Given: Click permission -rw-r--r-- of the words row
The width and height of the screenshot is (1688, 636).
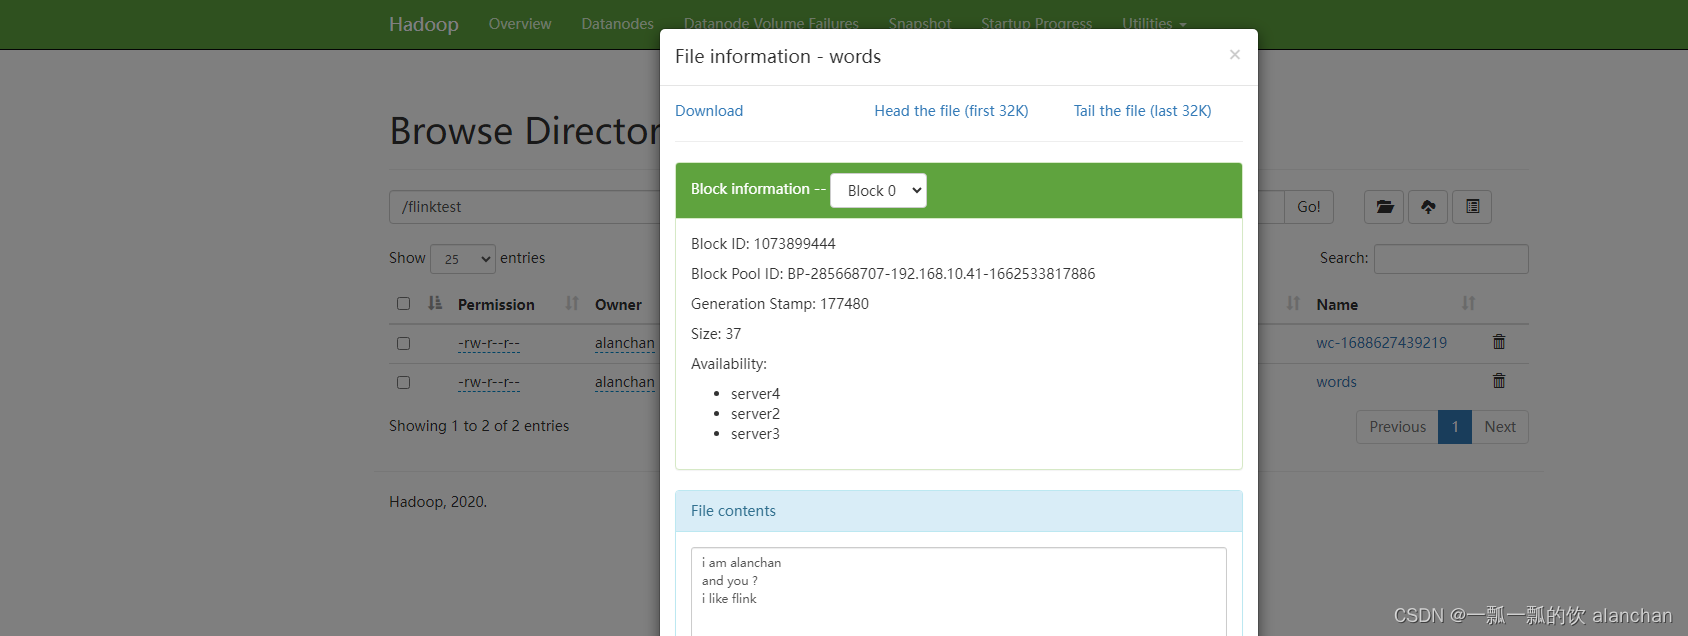Looking at the screenshot, I should coord(489,382).
